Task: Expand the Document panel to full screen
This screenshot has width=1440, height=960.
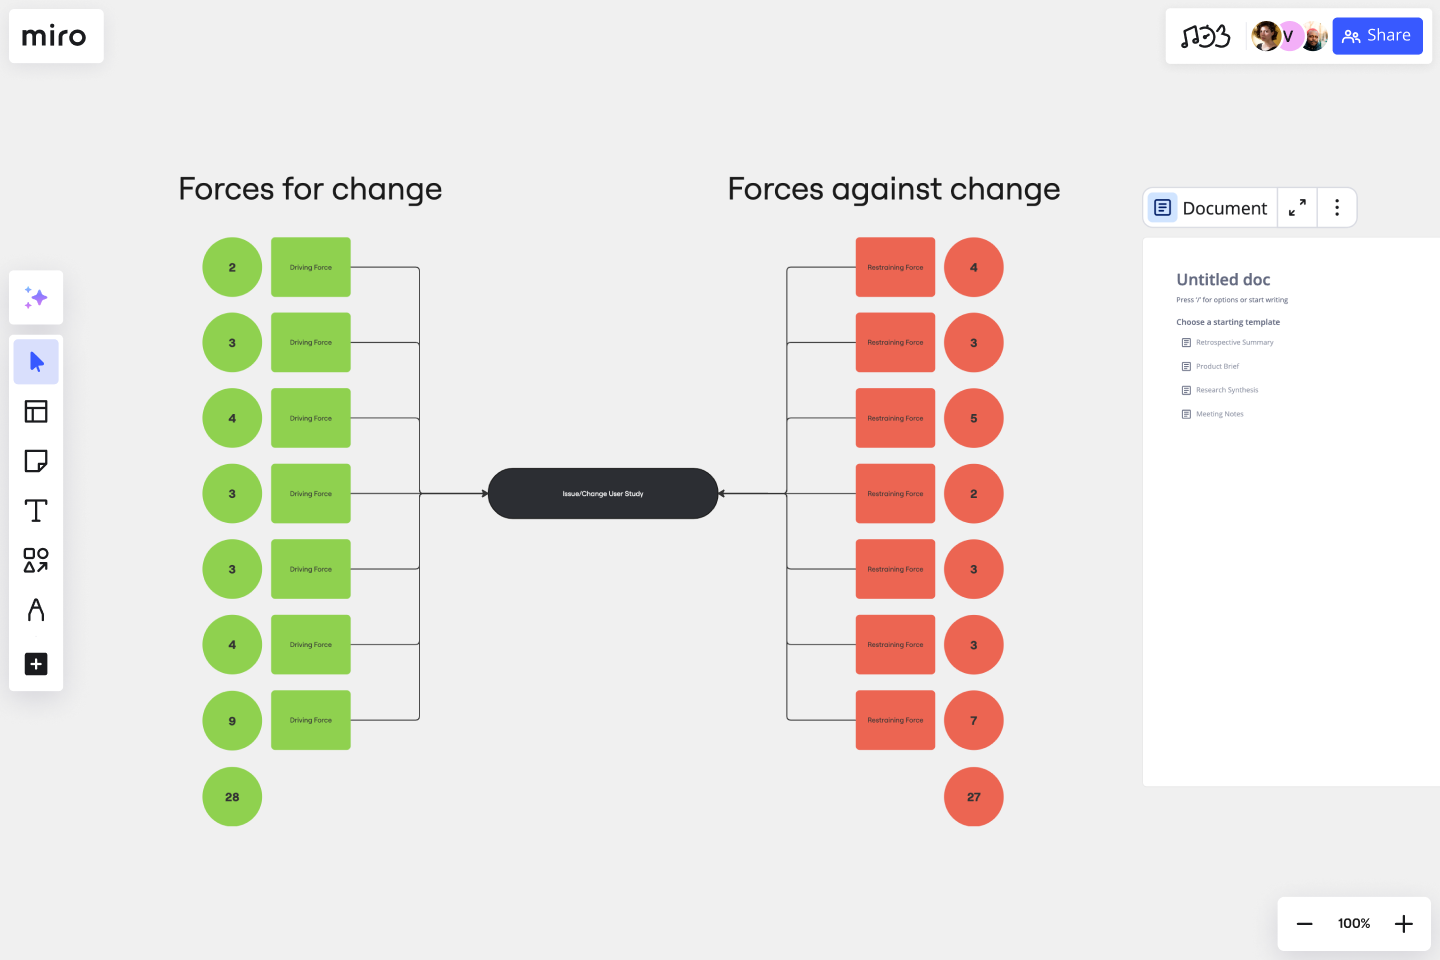Action: pos(1297,207)
